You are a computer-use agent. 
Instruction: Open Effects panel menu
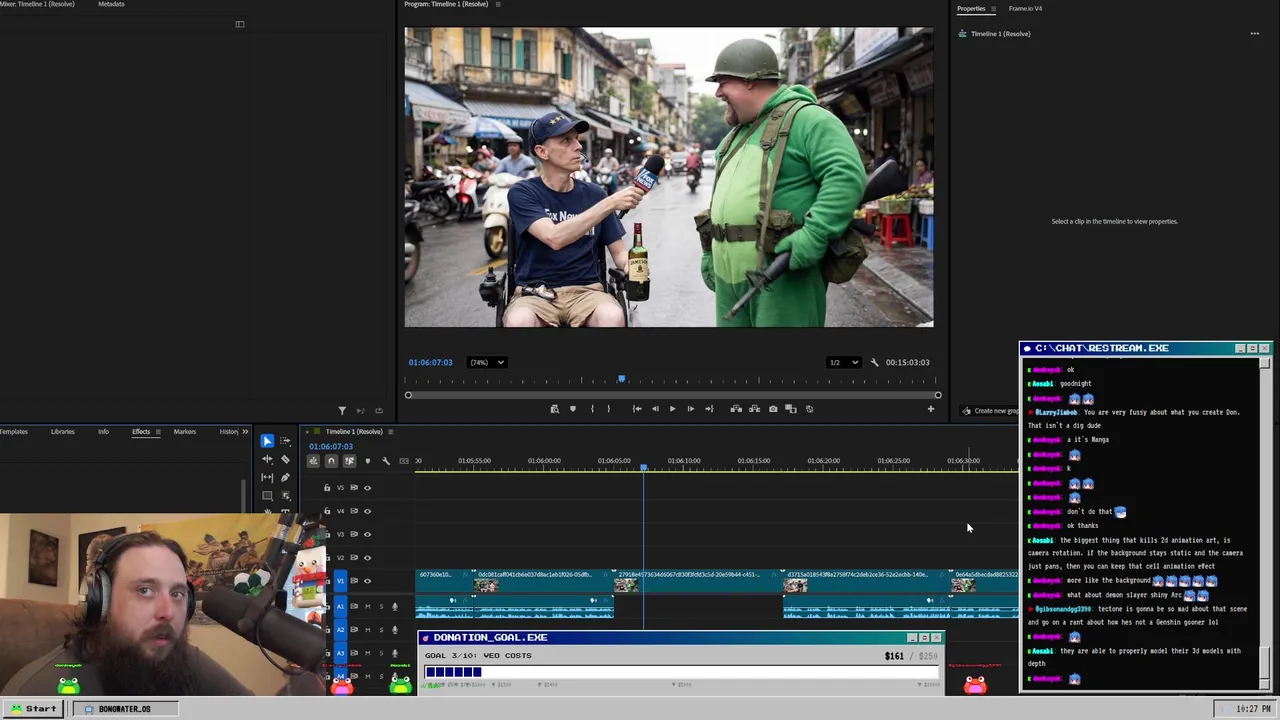(x=157, y=432)
